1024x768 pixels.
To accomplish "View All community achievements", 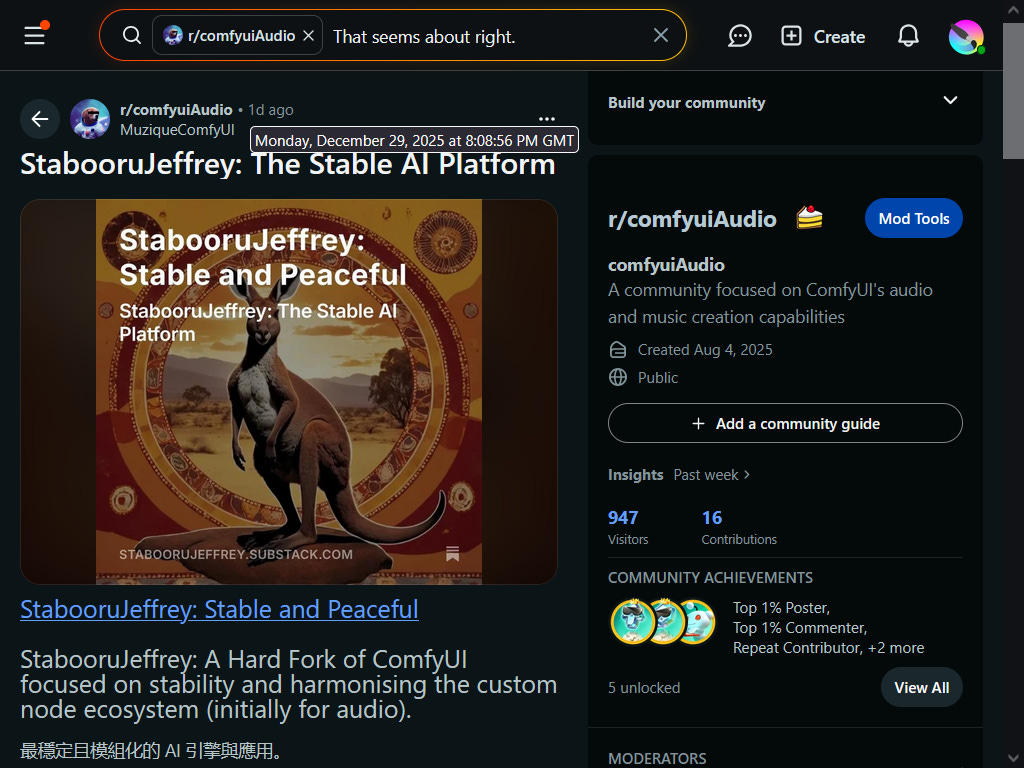I will (921, 687).
